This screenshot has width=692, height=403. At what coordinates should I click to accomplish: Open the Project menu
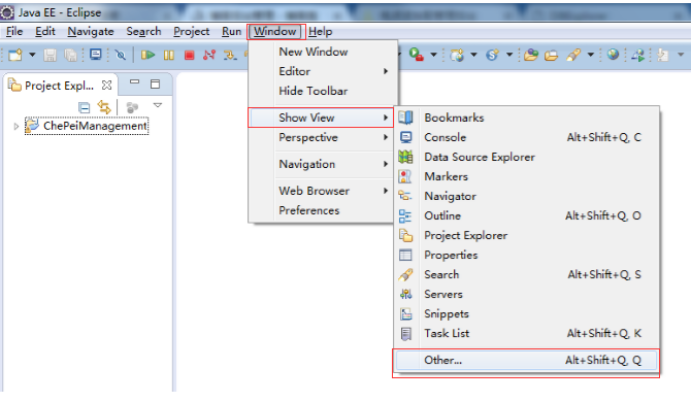coord(191,32)
